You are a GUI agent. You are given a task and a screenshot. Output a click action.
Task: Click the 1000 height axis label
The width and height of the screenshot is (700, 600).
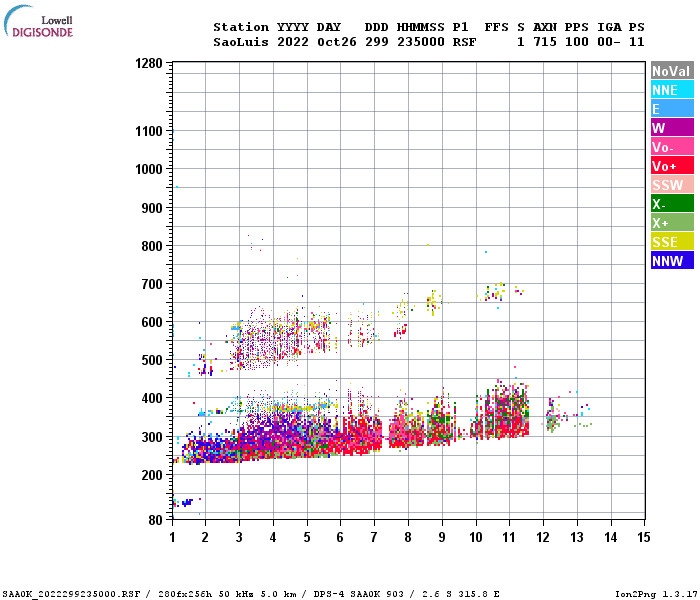149,169
